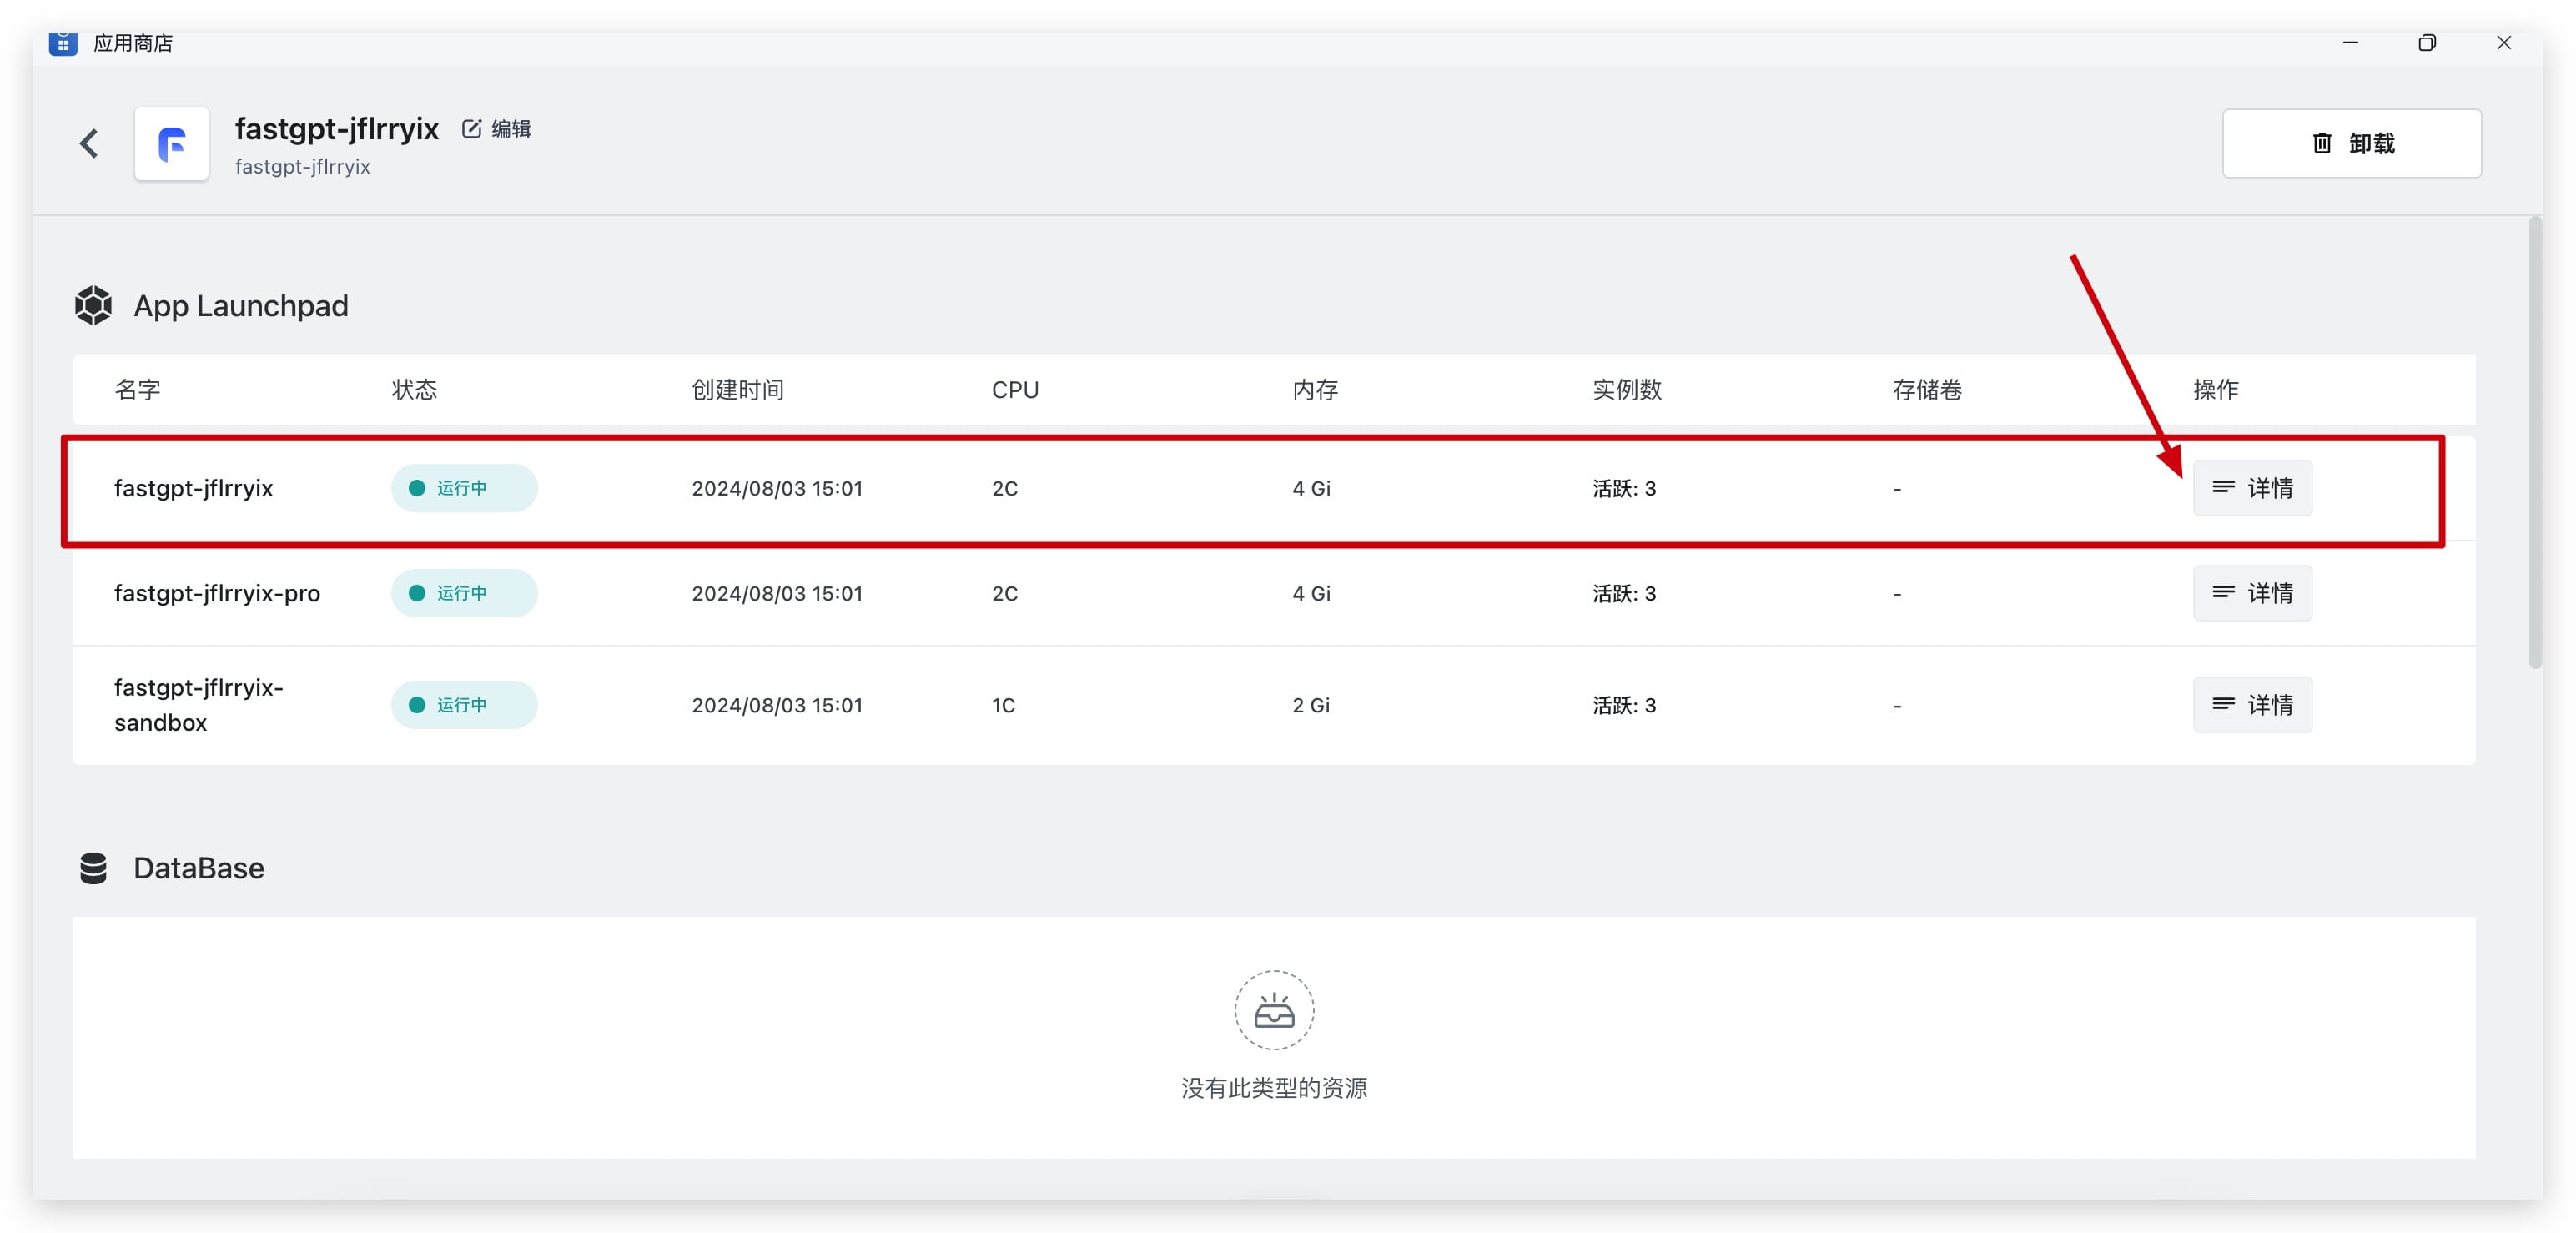Click the fastgpt-jflrryix-pro name cell

click(217, 593)
